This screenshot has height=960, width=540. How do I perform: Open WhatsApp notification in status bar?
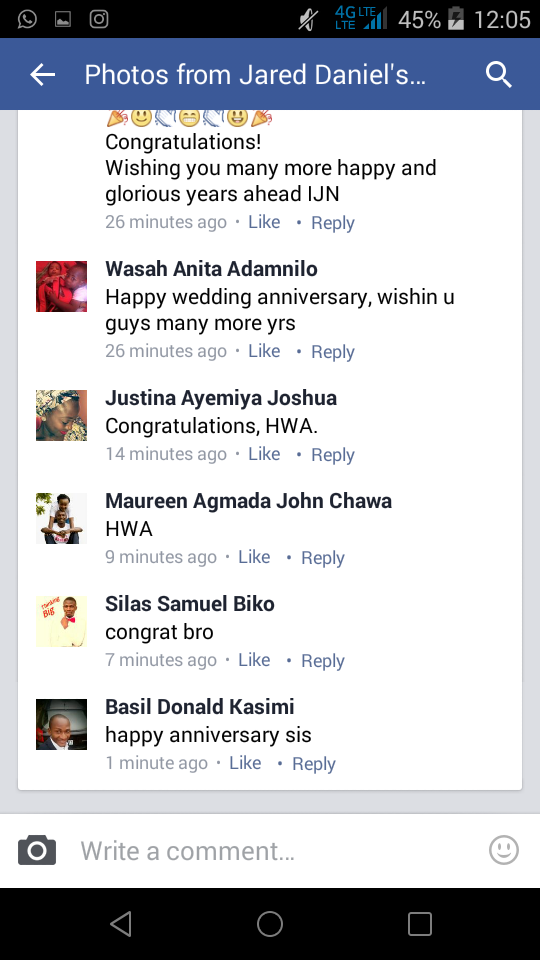tap(27, 20)
